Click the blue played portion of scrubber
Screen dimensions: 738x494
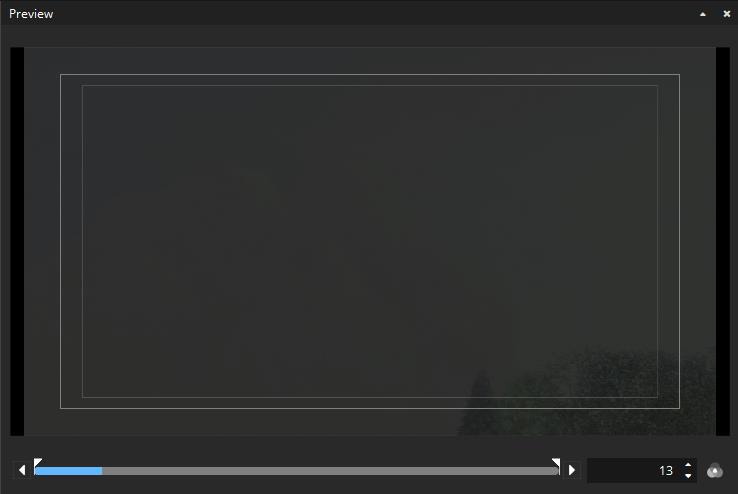(68, 471)
